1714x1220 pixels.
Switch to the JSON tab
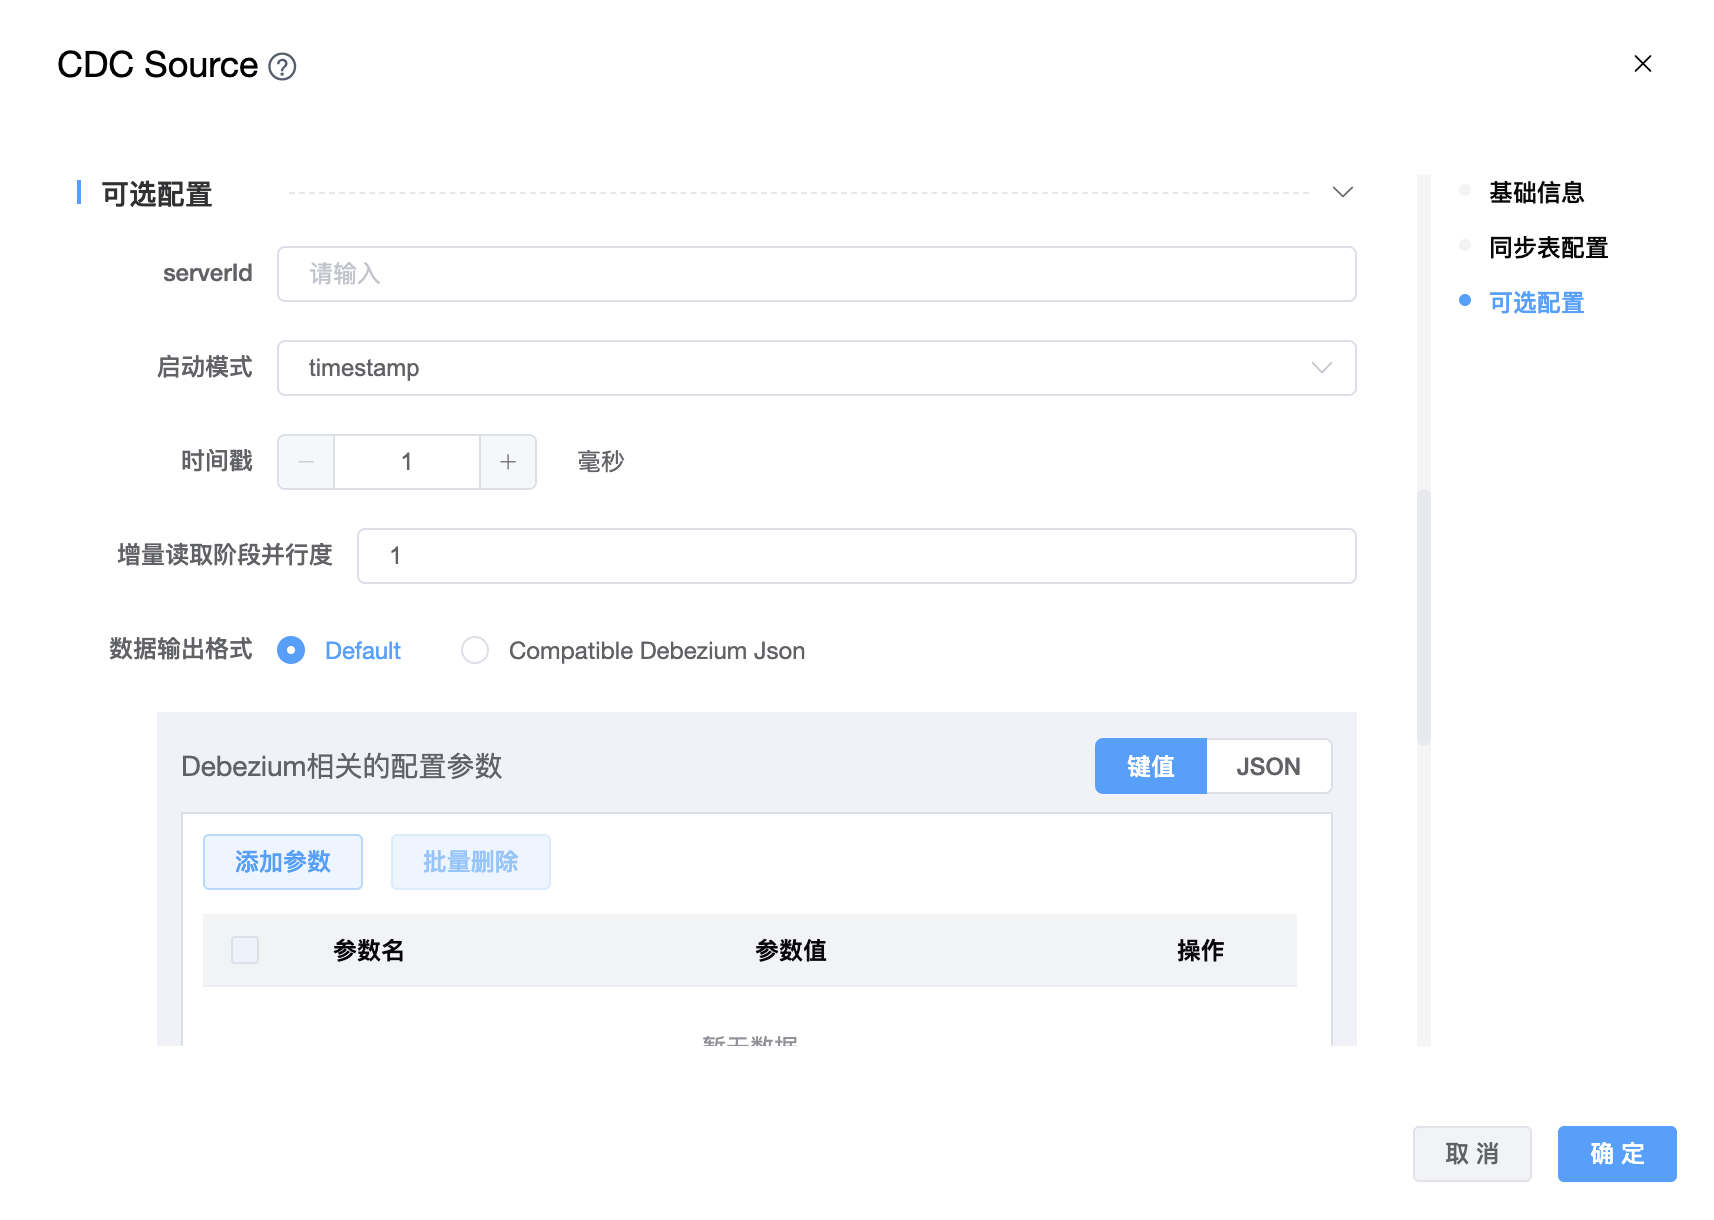[x=1268, y=767]
